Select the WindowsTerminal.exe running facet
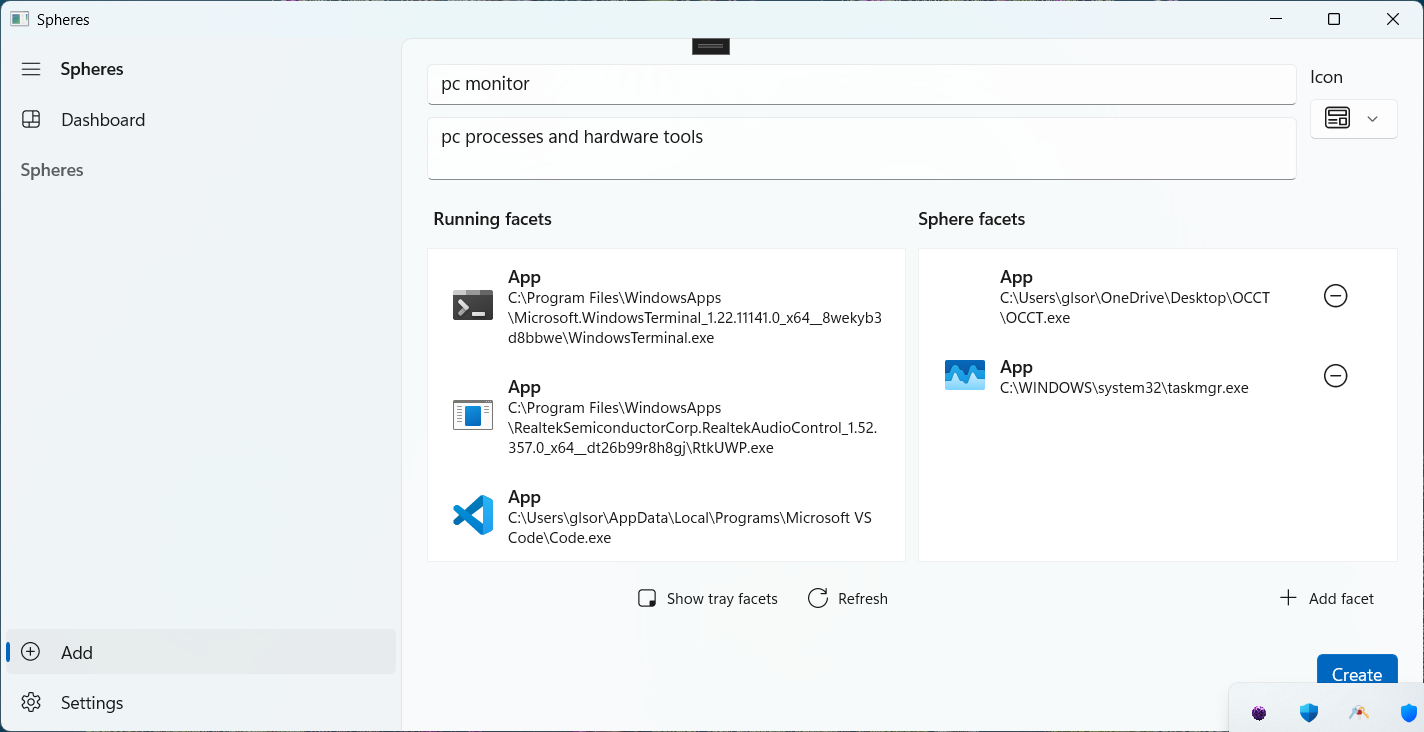This screenshot has height=732, width=1424. pyautogui.click(x=666, y=307)
